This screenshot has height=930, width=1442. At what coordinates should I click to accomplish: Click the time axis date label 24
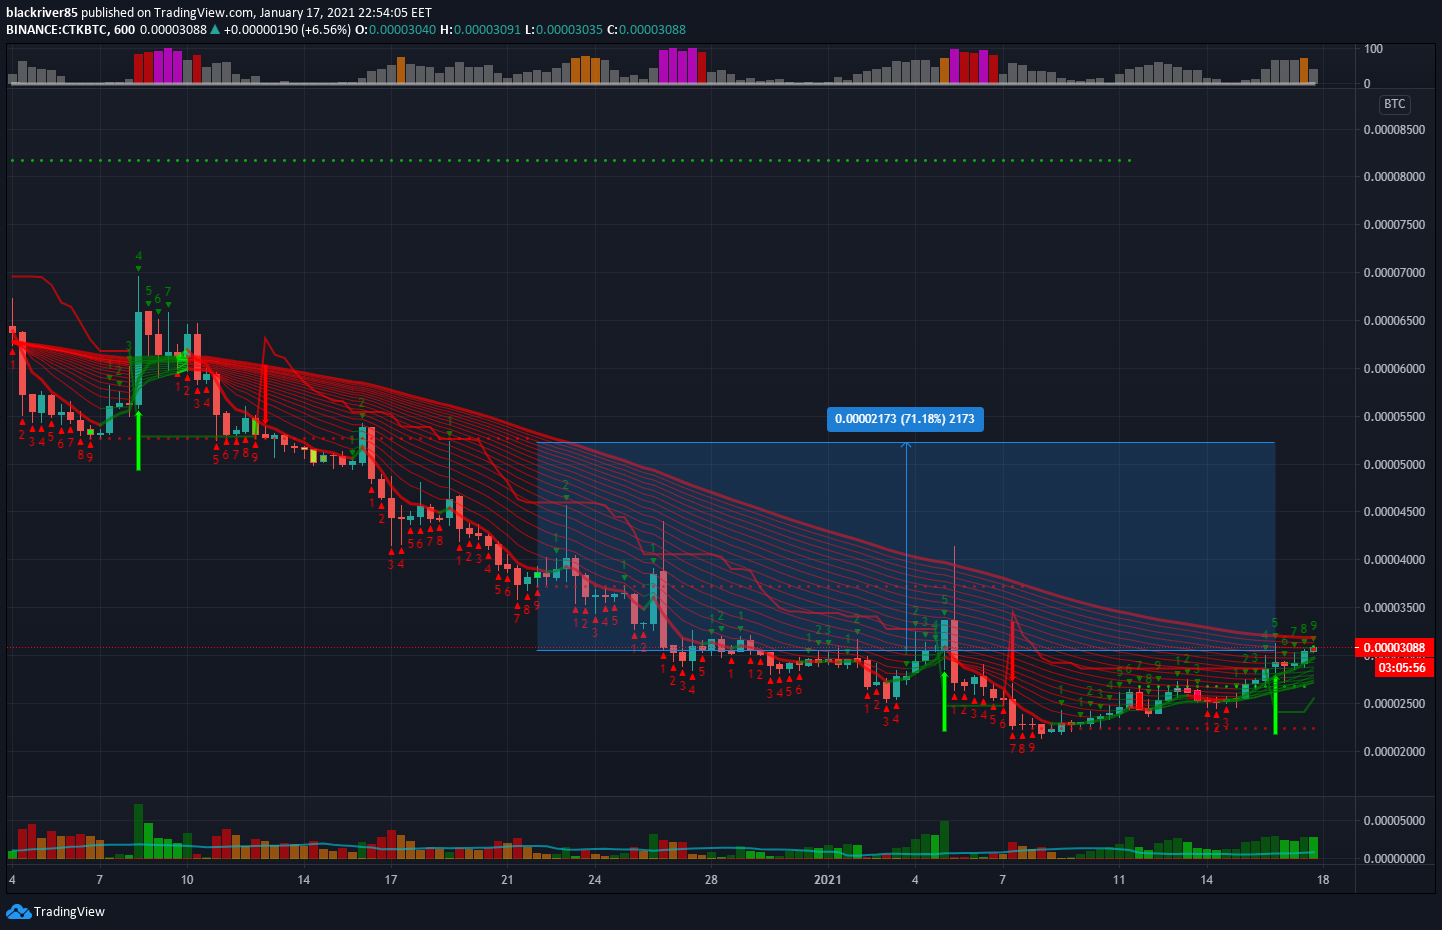tap(595, 880)
